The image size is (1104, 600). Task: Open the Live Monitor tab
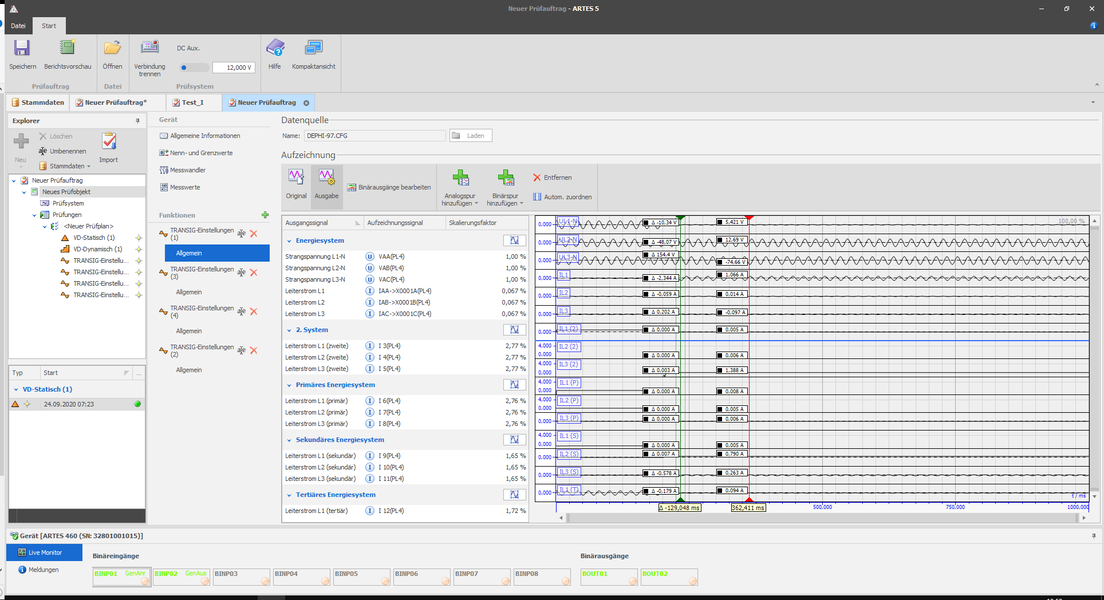pos(44,553)
